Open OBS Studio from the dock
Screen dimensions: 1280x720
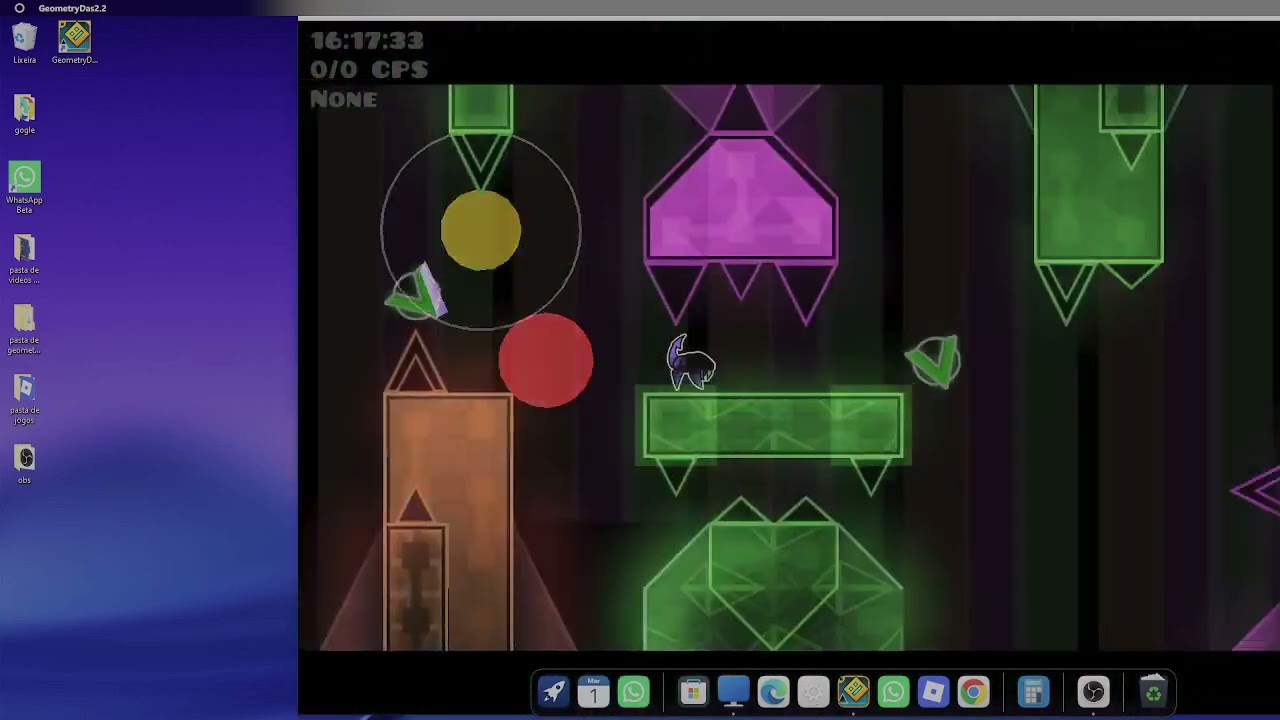pyautogui.click(x=1093, y=692)
